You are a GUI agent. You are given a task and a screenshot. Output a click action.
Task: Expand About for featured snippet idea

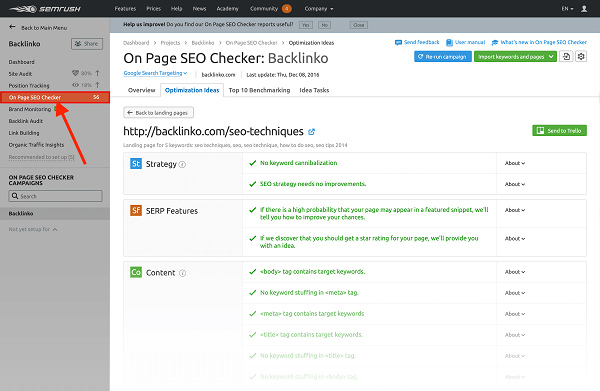point(515,210)
